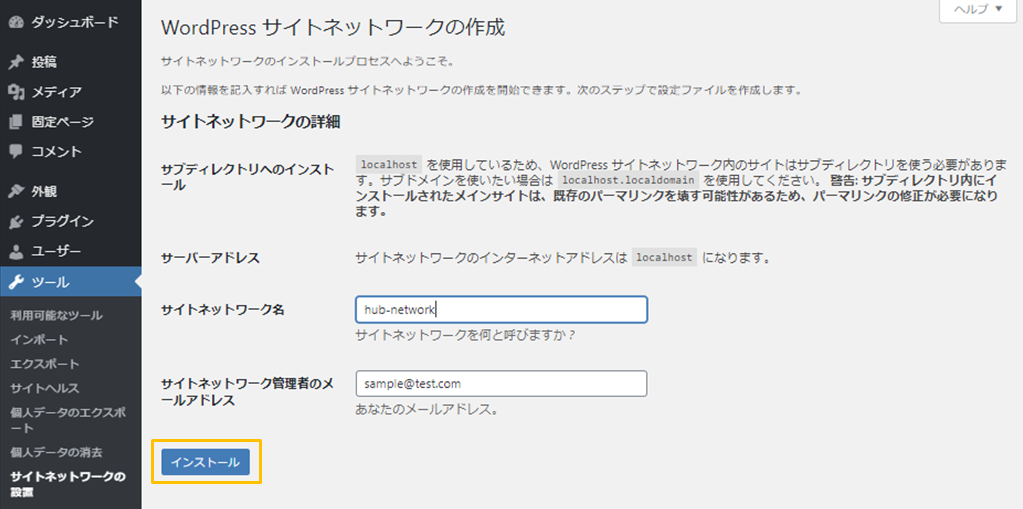The height and width of the screenshot is (509, 1023).
Task: Click the サイトネットワークの詳細 heading
Action: click(x=251, y=122)
